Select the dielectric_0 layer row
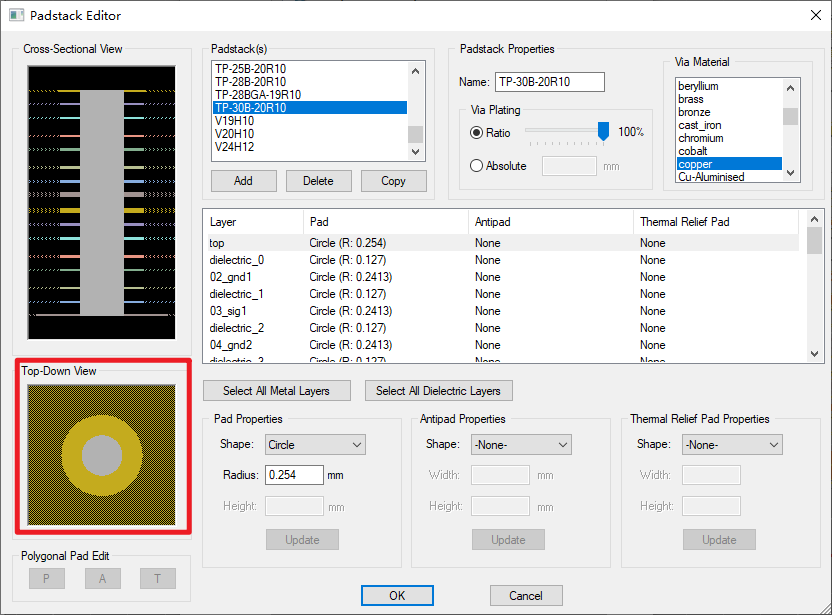This screenshot has width=832, height=615. click(503, 260)
